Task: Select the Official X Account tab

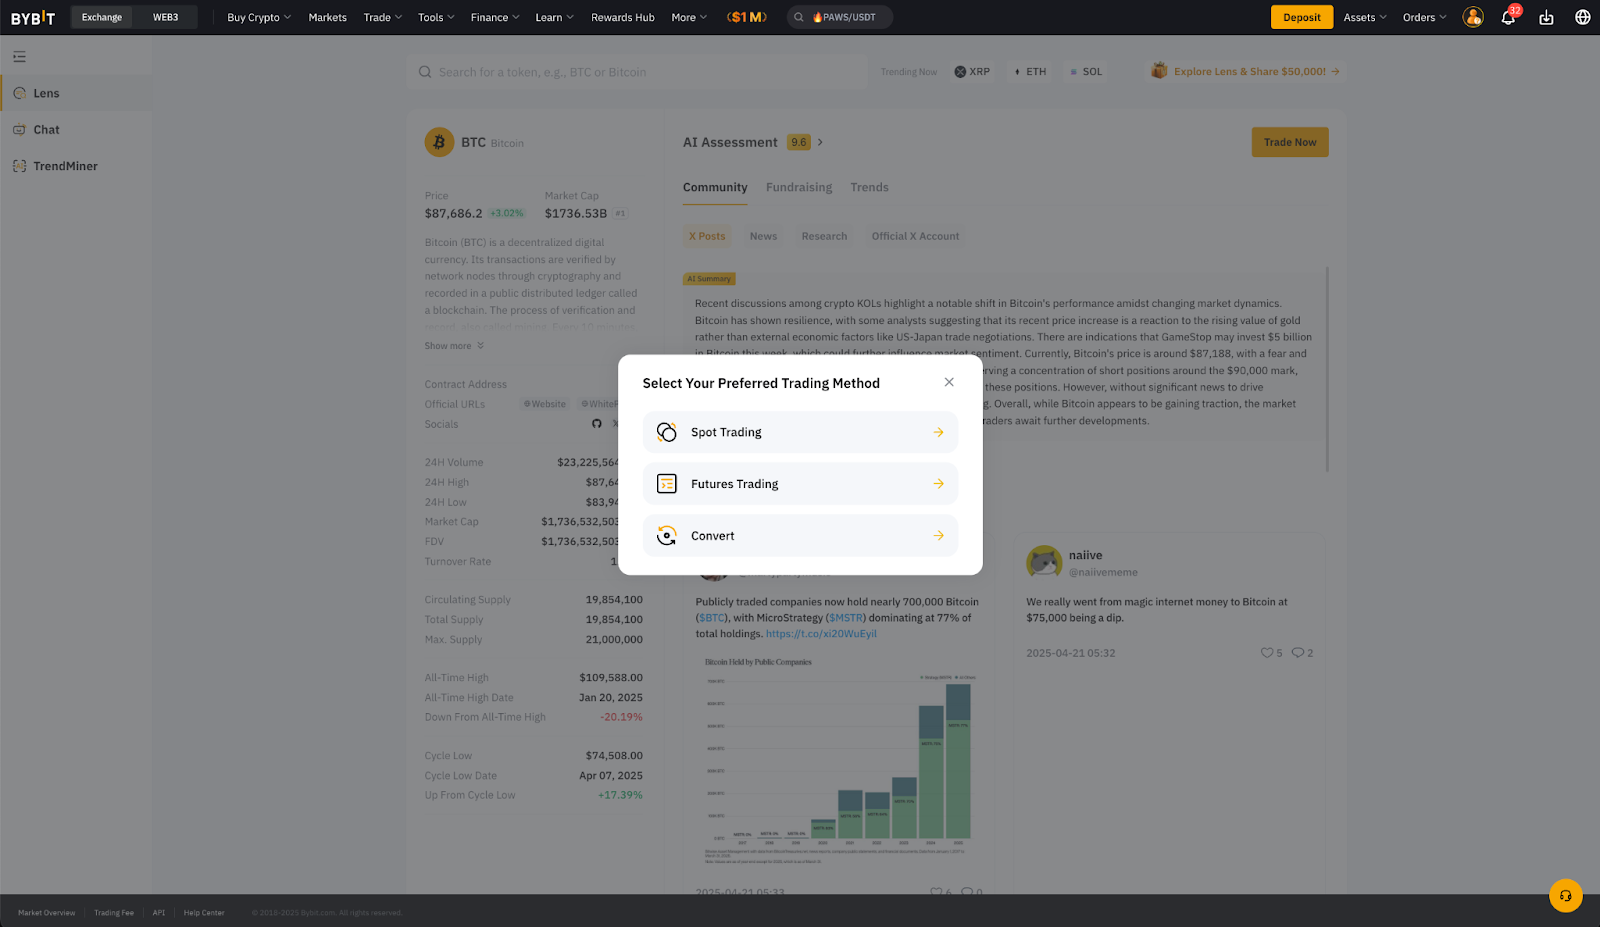Action: click(x=915, y=236)
